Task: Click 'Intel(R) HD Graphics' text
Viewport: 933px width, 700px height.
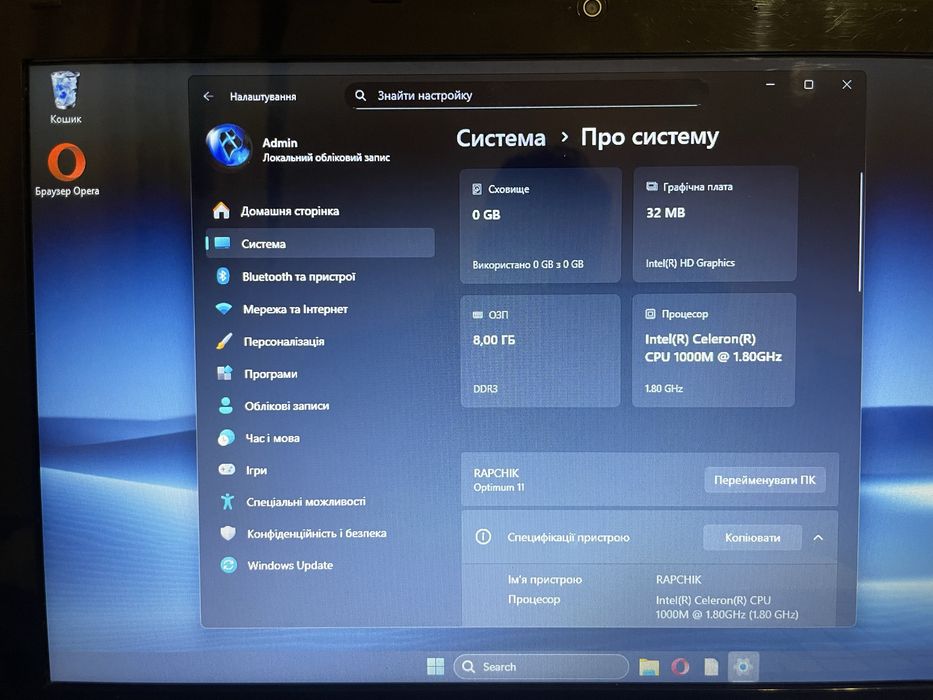Action: point(690,262)
